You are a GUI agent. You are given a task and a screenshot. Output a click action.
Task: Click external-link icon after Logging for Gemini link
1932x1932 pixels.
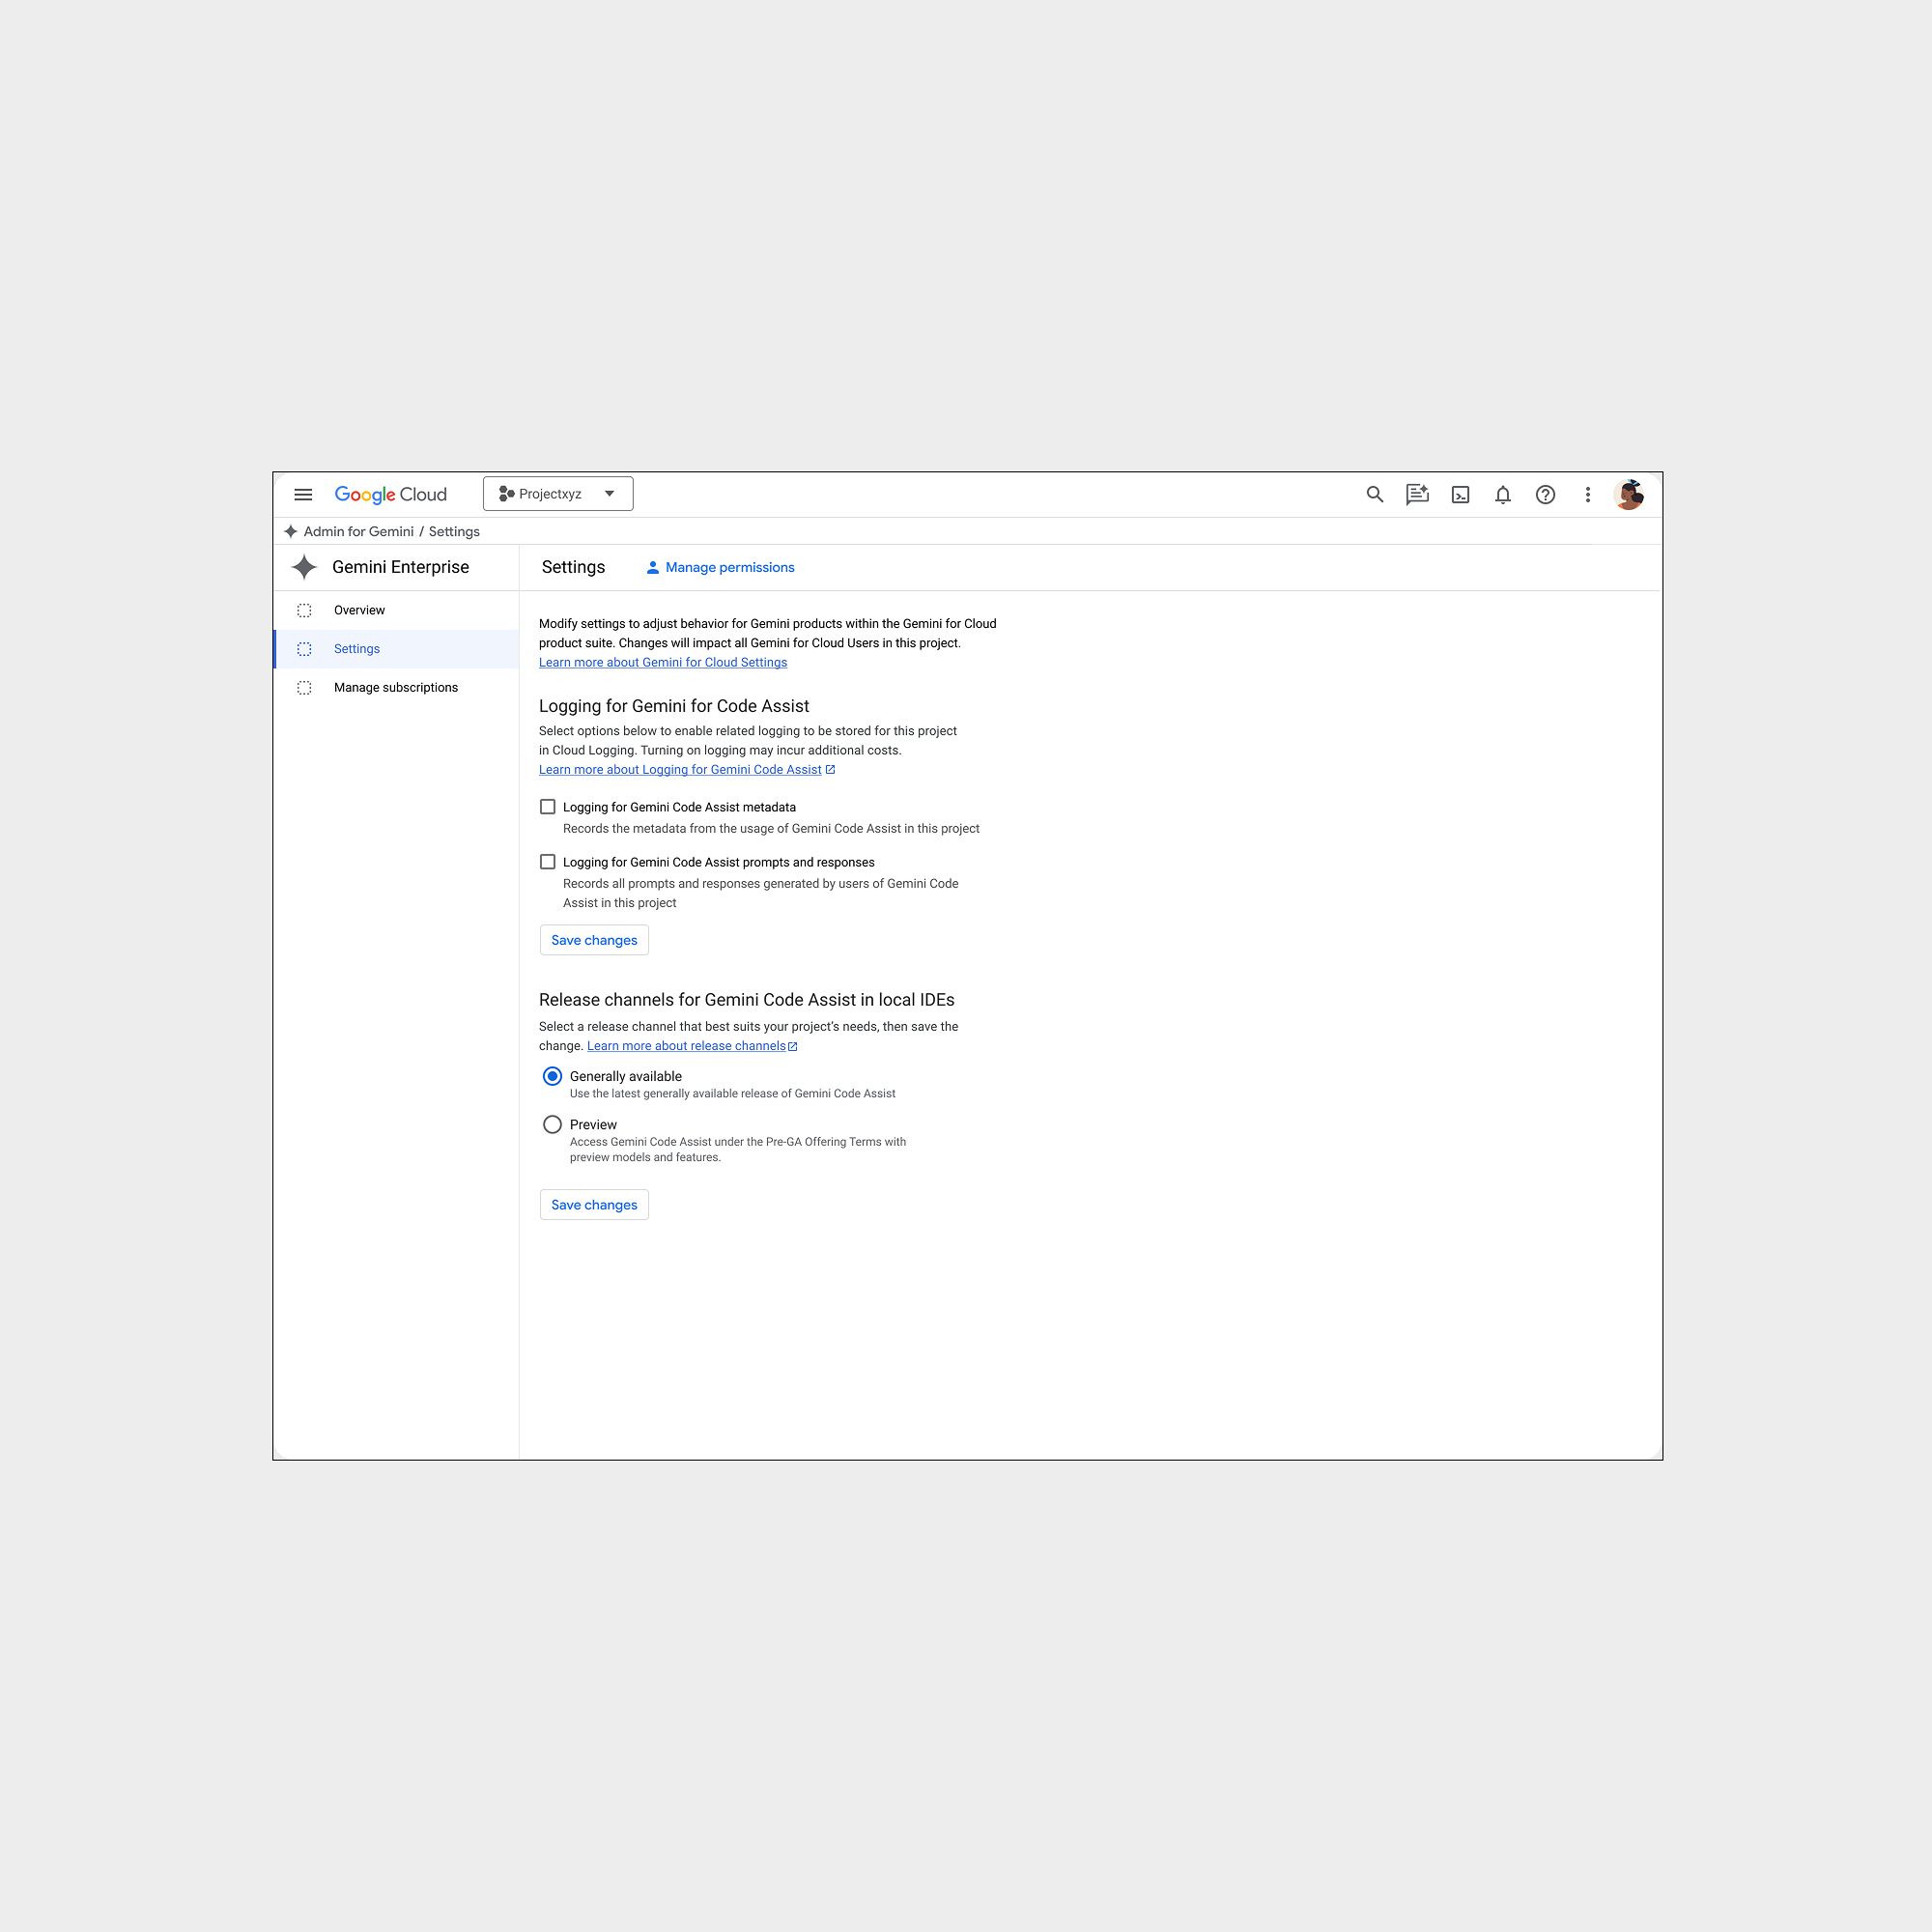[x=830, y=769]
